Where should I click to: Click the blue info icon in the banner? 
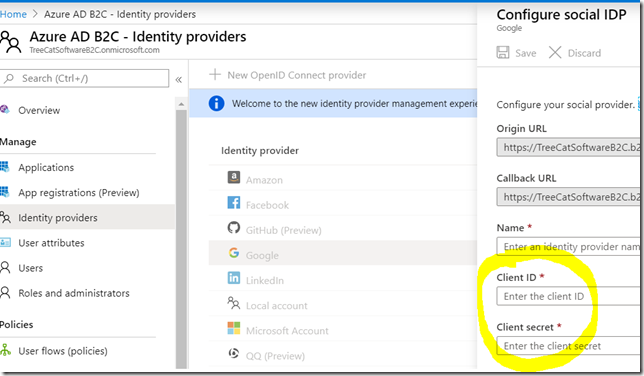tap(216, 103)
